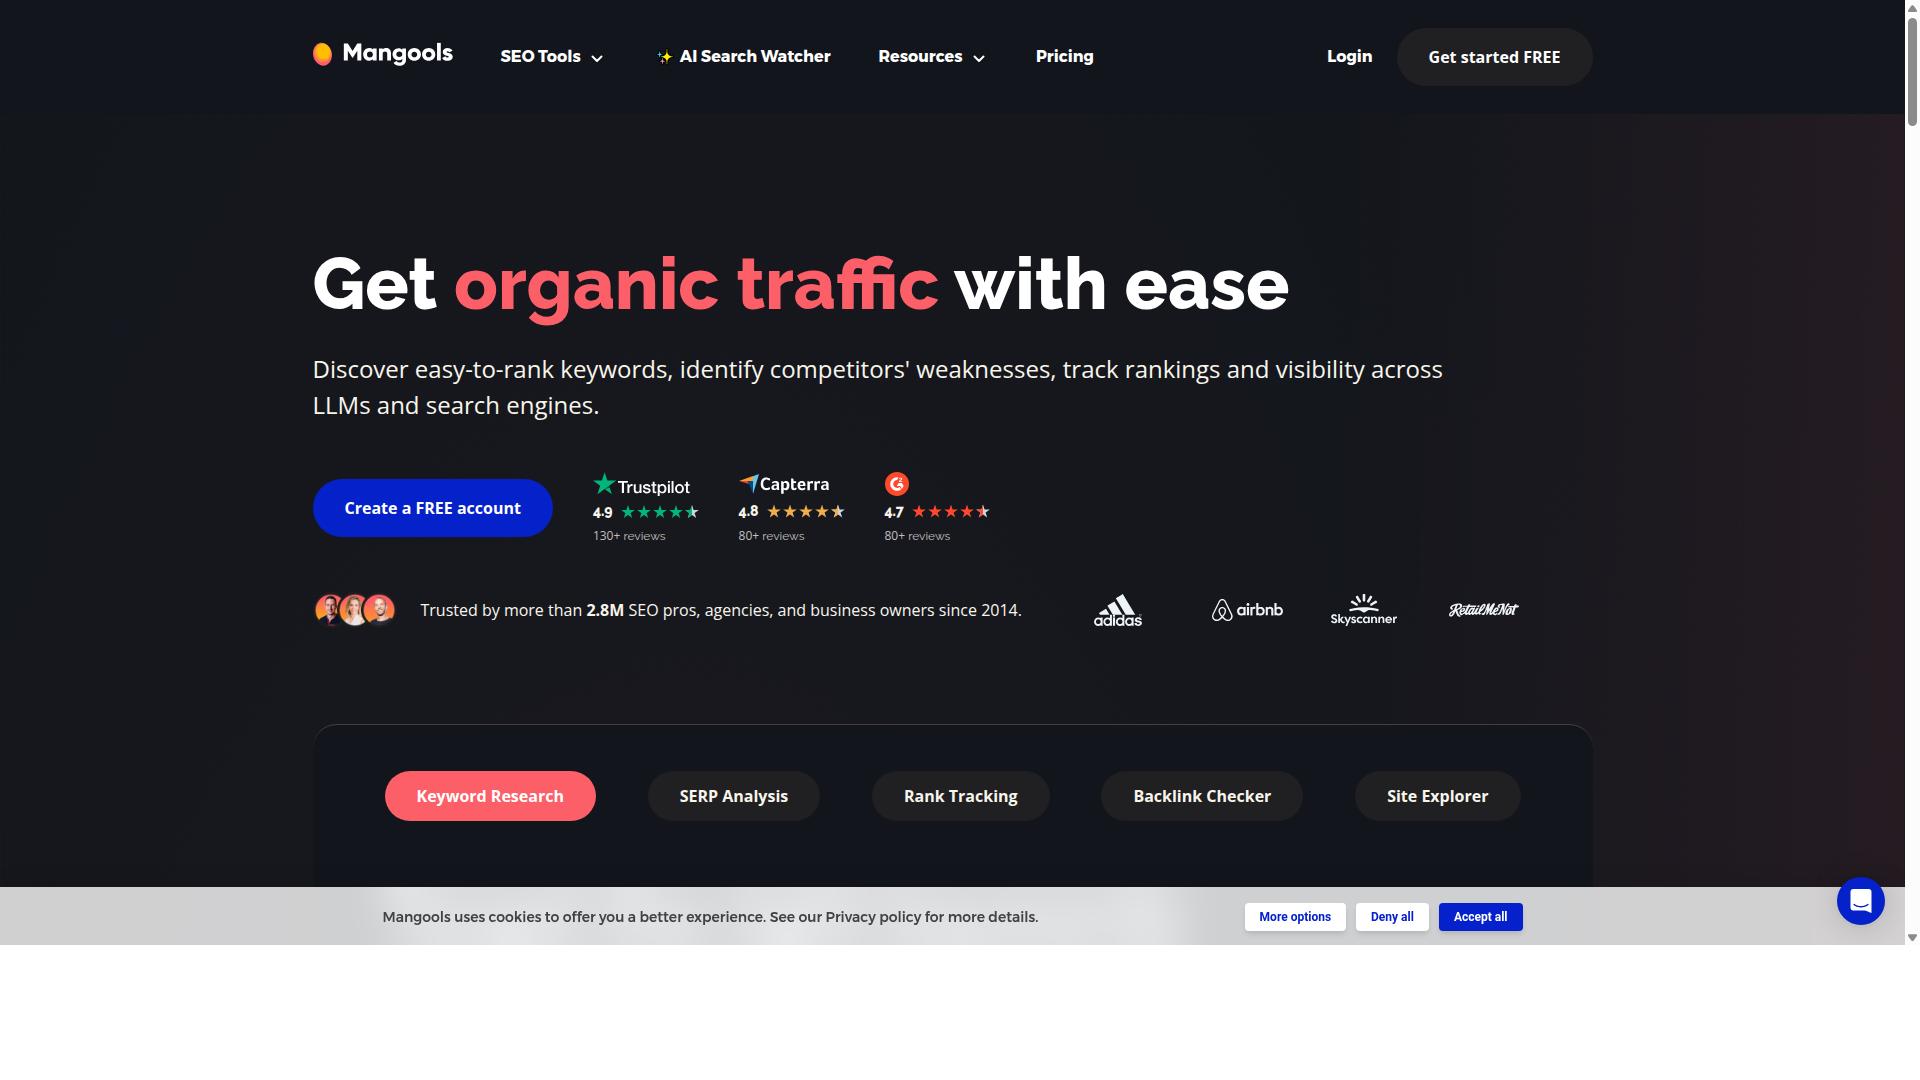Click the Get started FREE button
The height and width of the screenshot is (1080, 1920).
tap(1494, 57)
